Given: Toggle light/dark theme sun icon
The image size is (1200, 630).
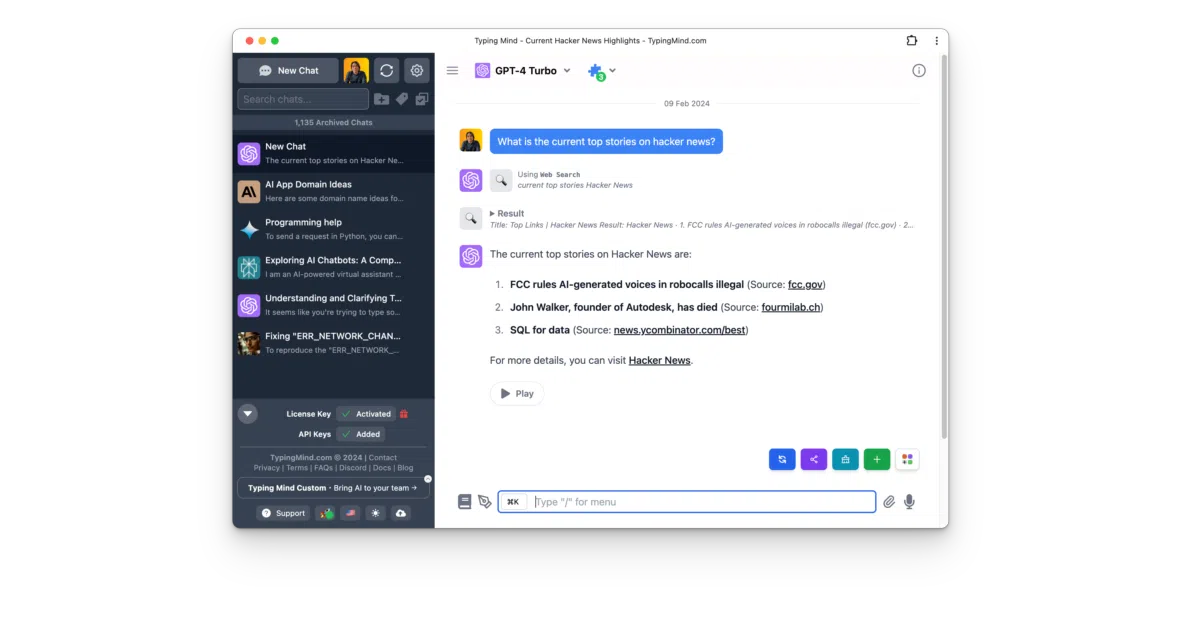Looking at the screenshot, I should click(375, 513).
